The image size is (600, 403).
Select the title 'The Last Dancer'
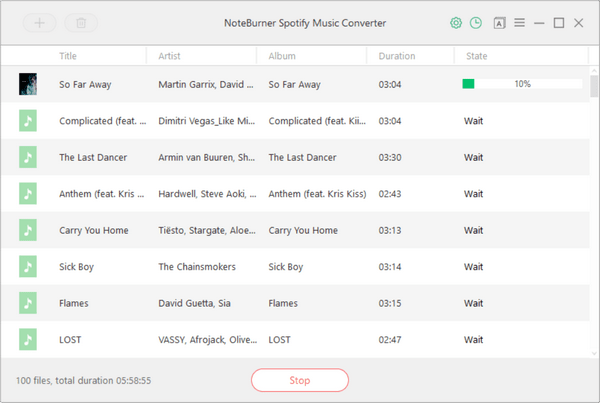coord(93,157)
